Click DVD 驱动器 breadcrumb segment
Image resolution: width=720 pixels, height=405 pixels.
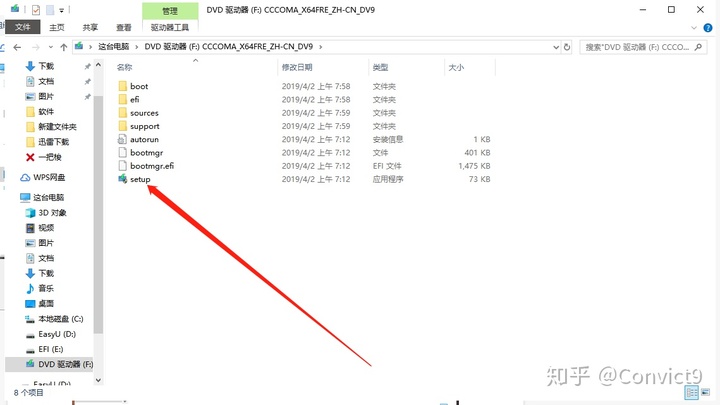coord(228,47)
